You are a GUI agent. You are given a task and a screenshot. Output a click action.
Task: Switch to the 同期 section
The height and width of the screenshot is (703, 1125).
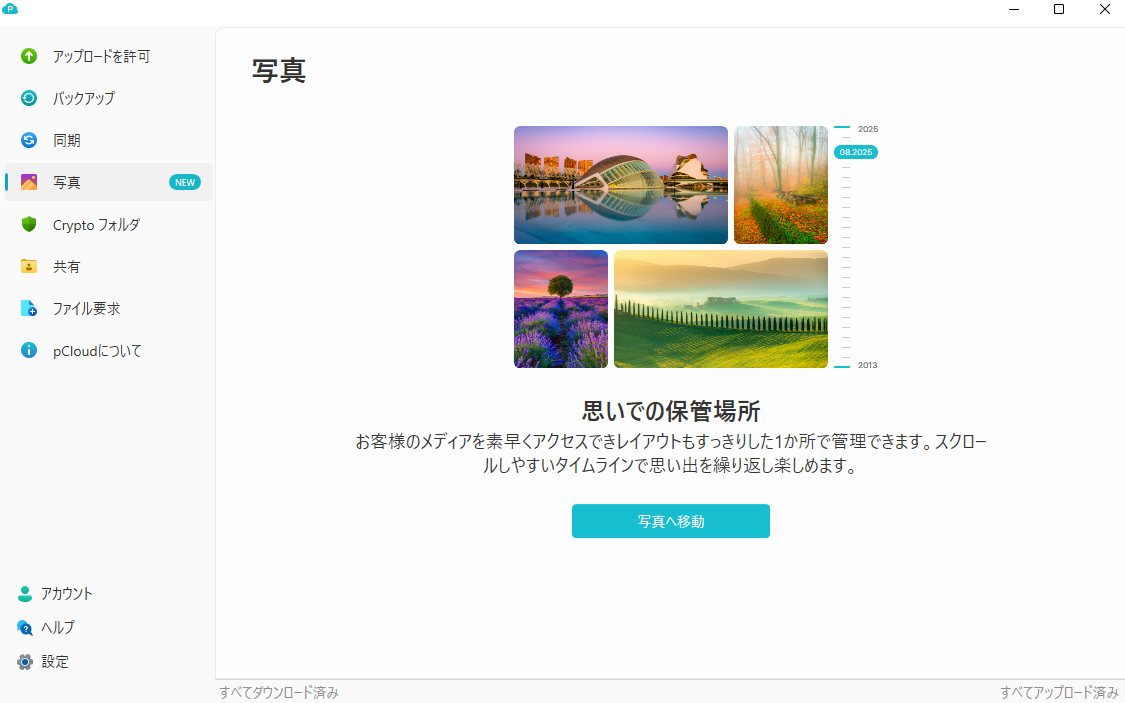click(x=109, y=140)
